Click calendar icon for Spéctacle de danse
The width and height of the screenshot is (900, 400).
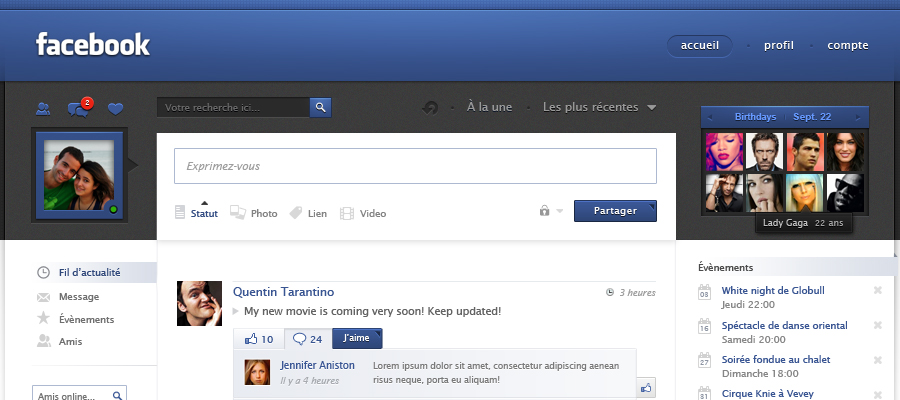click(x=704, y=326)
